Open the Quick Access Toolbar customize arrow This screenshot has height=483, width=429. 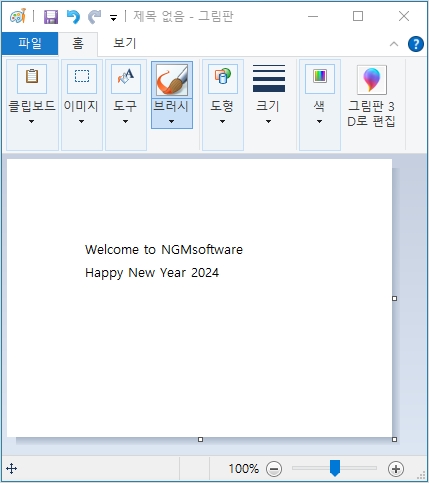114,18
